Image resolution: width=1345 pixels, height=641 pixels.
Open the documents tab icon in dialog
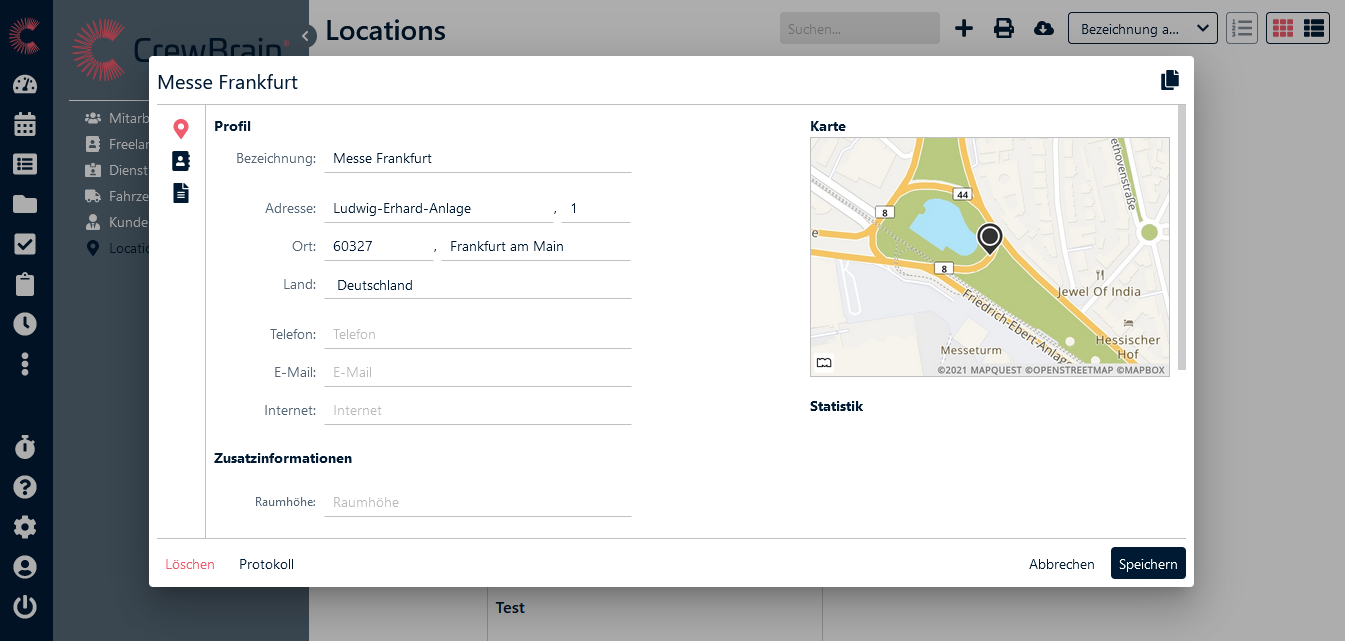[x=181, y=193]
